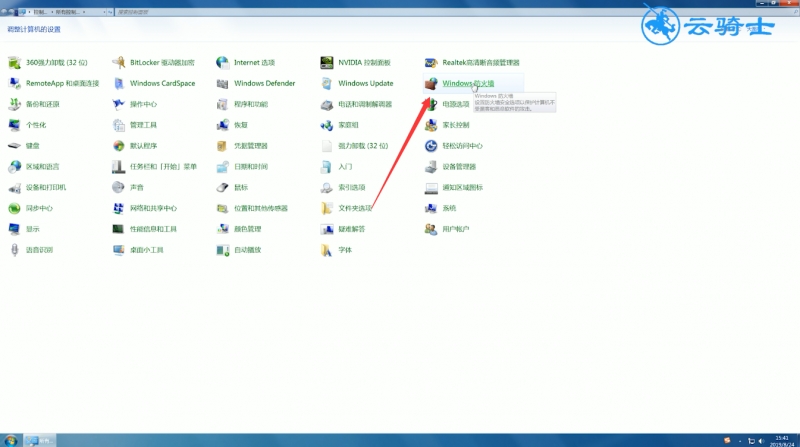The image size is (800, 447).
Task: Open NVIDIA 控制面板 icon
Action: pos(327,62)
